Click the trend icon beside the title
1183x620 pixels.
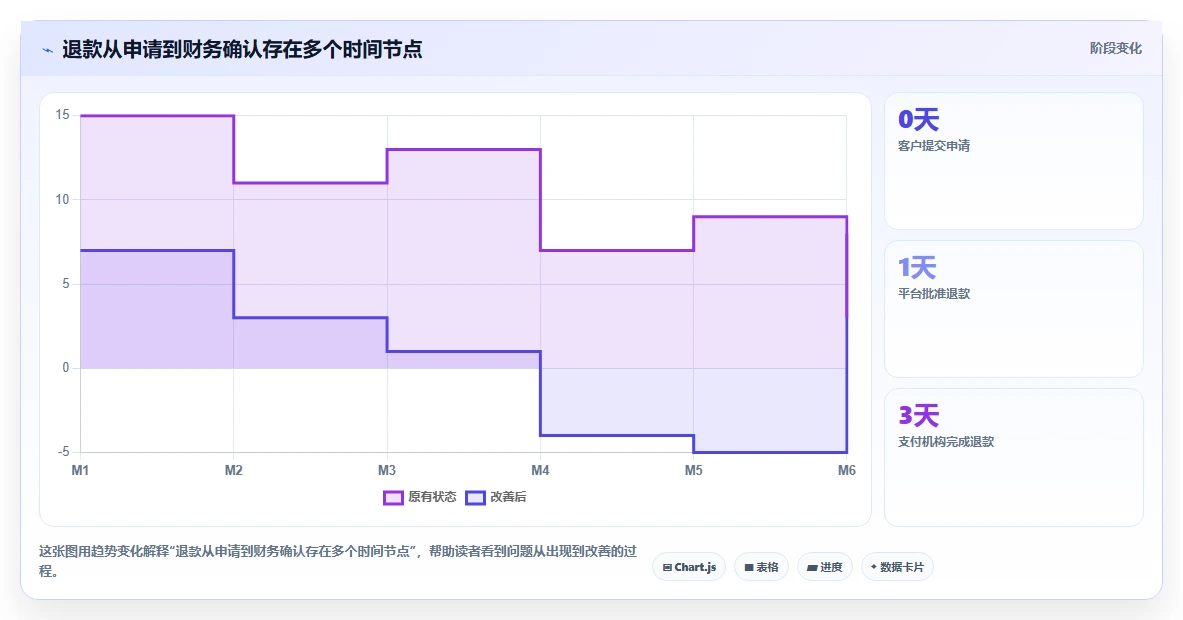click(48, 51)
